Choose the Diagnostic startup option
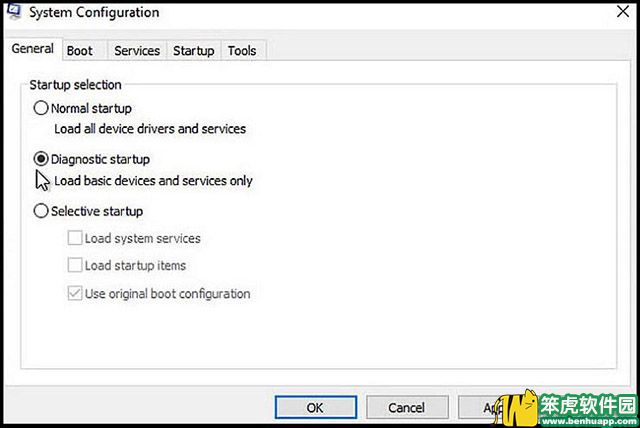Screen dimensions: 640x428 [x=41, y=159]
